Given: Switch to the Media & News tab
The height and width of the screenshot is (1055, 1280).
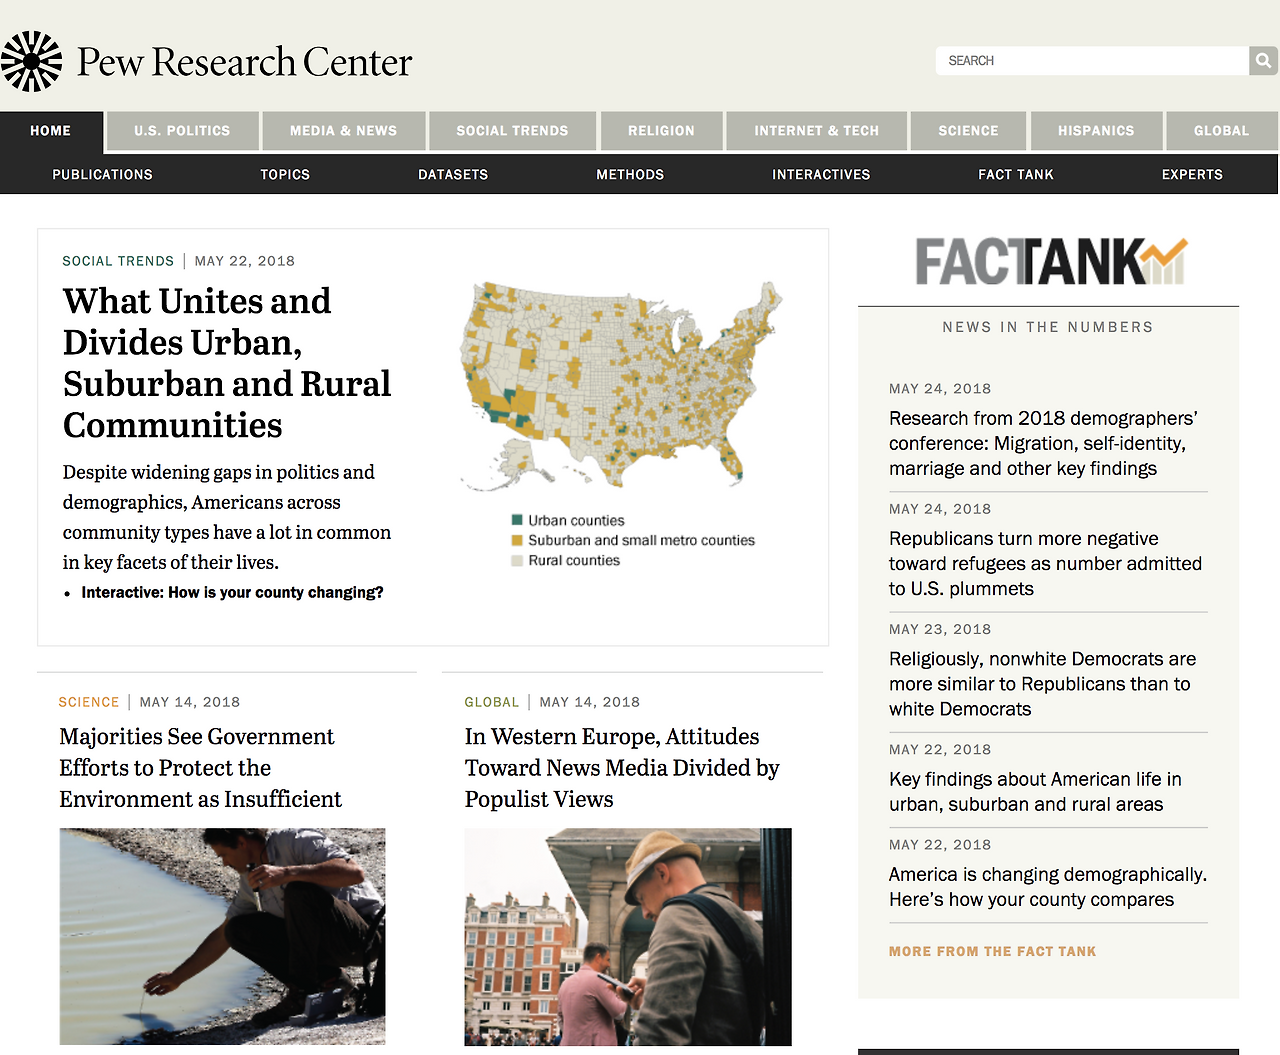Looking at the screenshot, I should point(344,130).
